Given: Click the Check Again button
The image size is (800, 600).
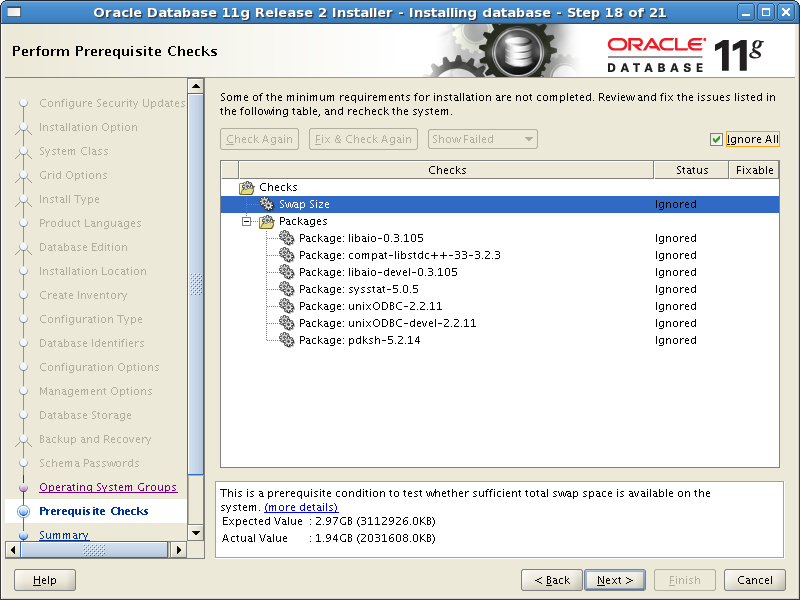Looking at the screenshot, I should click(x=260, y=139).
